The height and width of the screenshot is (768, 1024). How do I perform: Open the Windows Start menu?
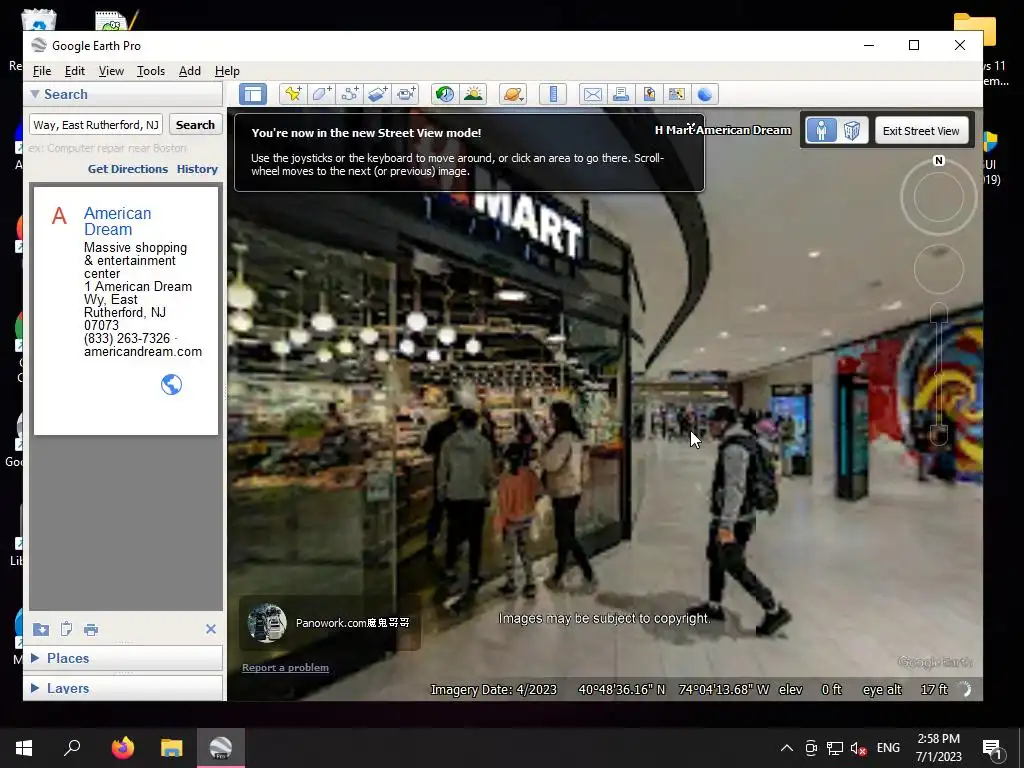click(24, 748)
